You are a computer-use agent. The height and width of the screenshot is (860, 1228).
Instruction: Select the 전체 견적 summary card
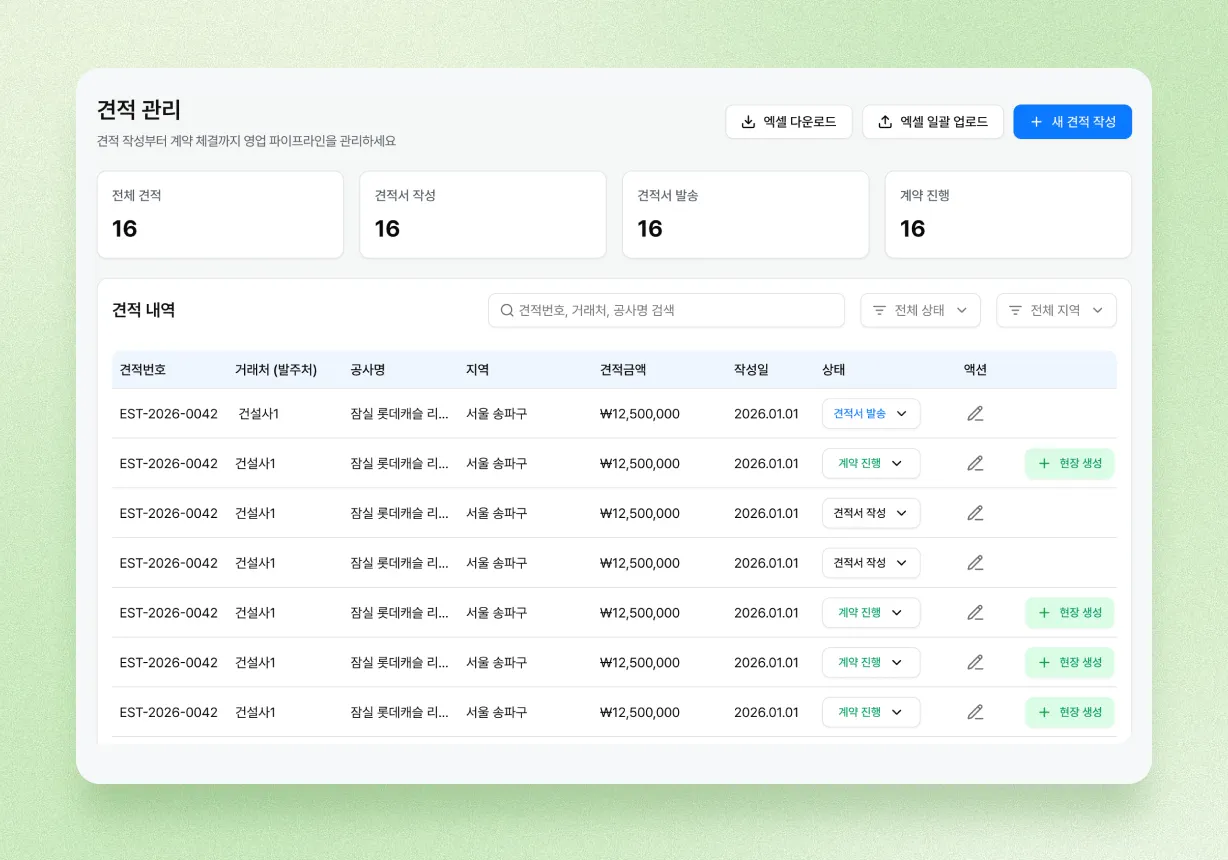coord(220,215)
